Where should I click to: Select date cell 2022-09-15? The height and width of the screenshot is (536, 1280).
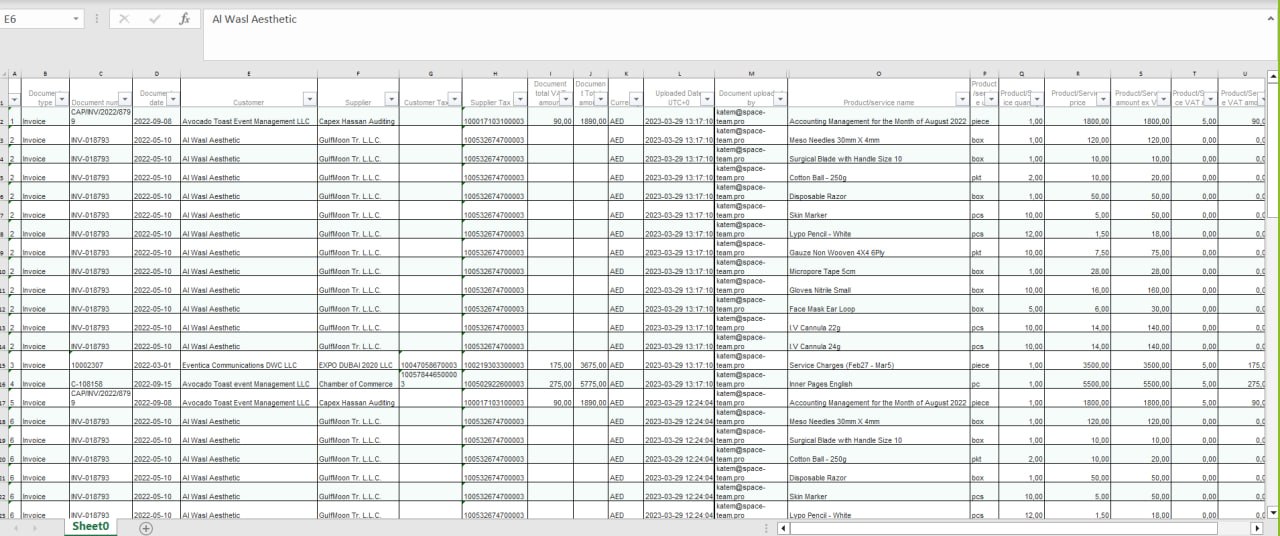coord(156,379)
